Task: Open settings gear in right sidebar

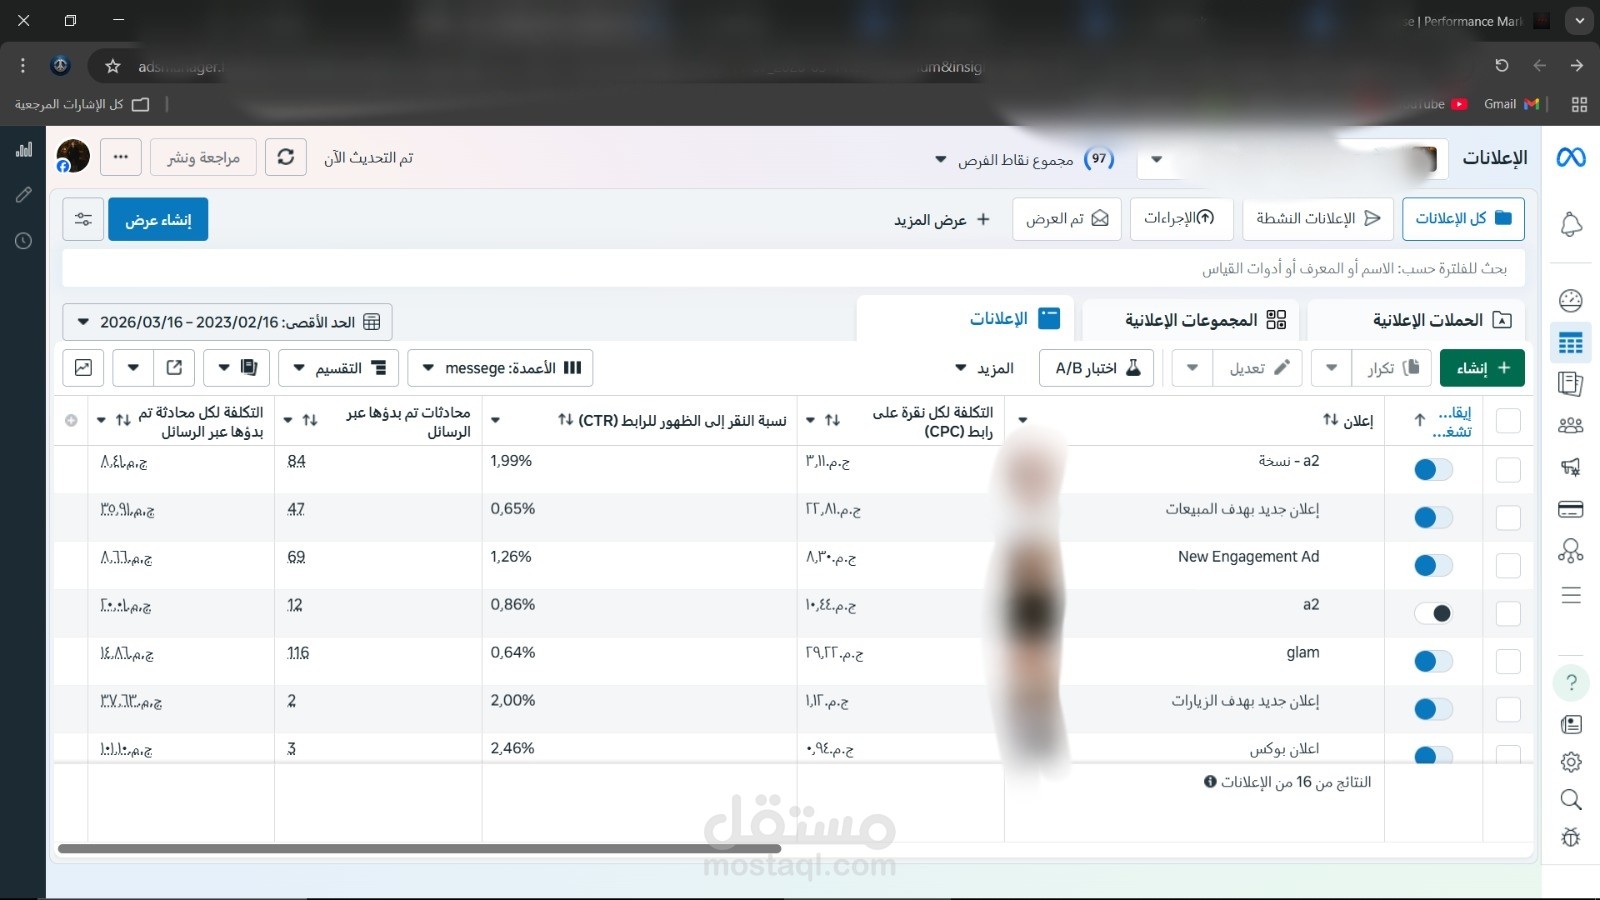Action: click(1571, 762)
